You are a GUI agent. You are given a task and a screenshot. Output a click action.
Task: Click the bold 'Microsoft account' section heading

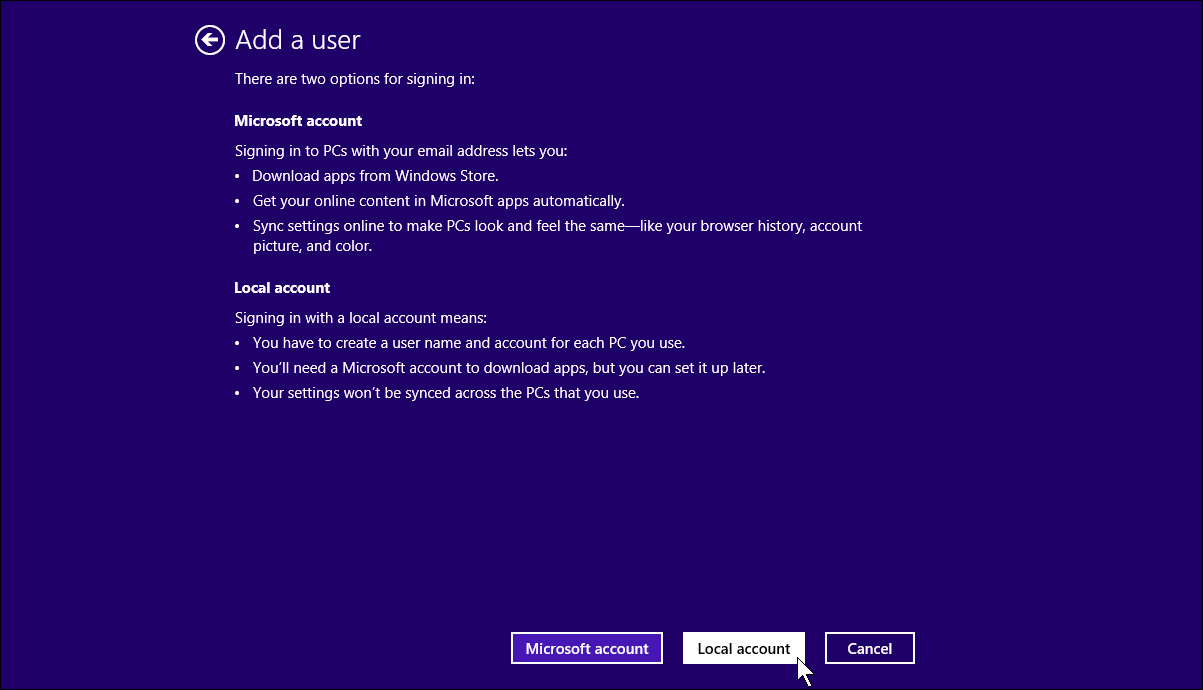(298, 121)
